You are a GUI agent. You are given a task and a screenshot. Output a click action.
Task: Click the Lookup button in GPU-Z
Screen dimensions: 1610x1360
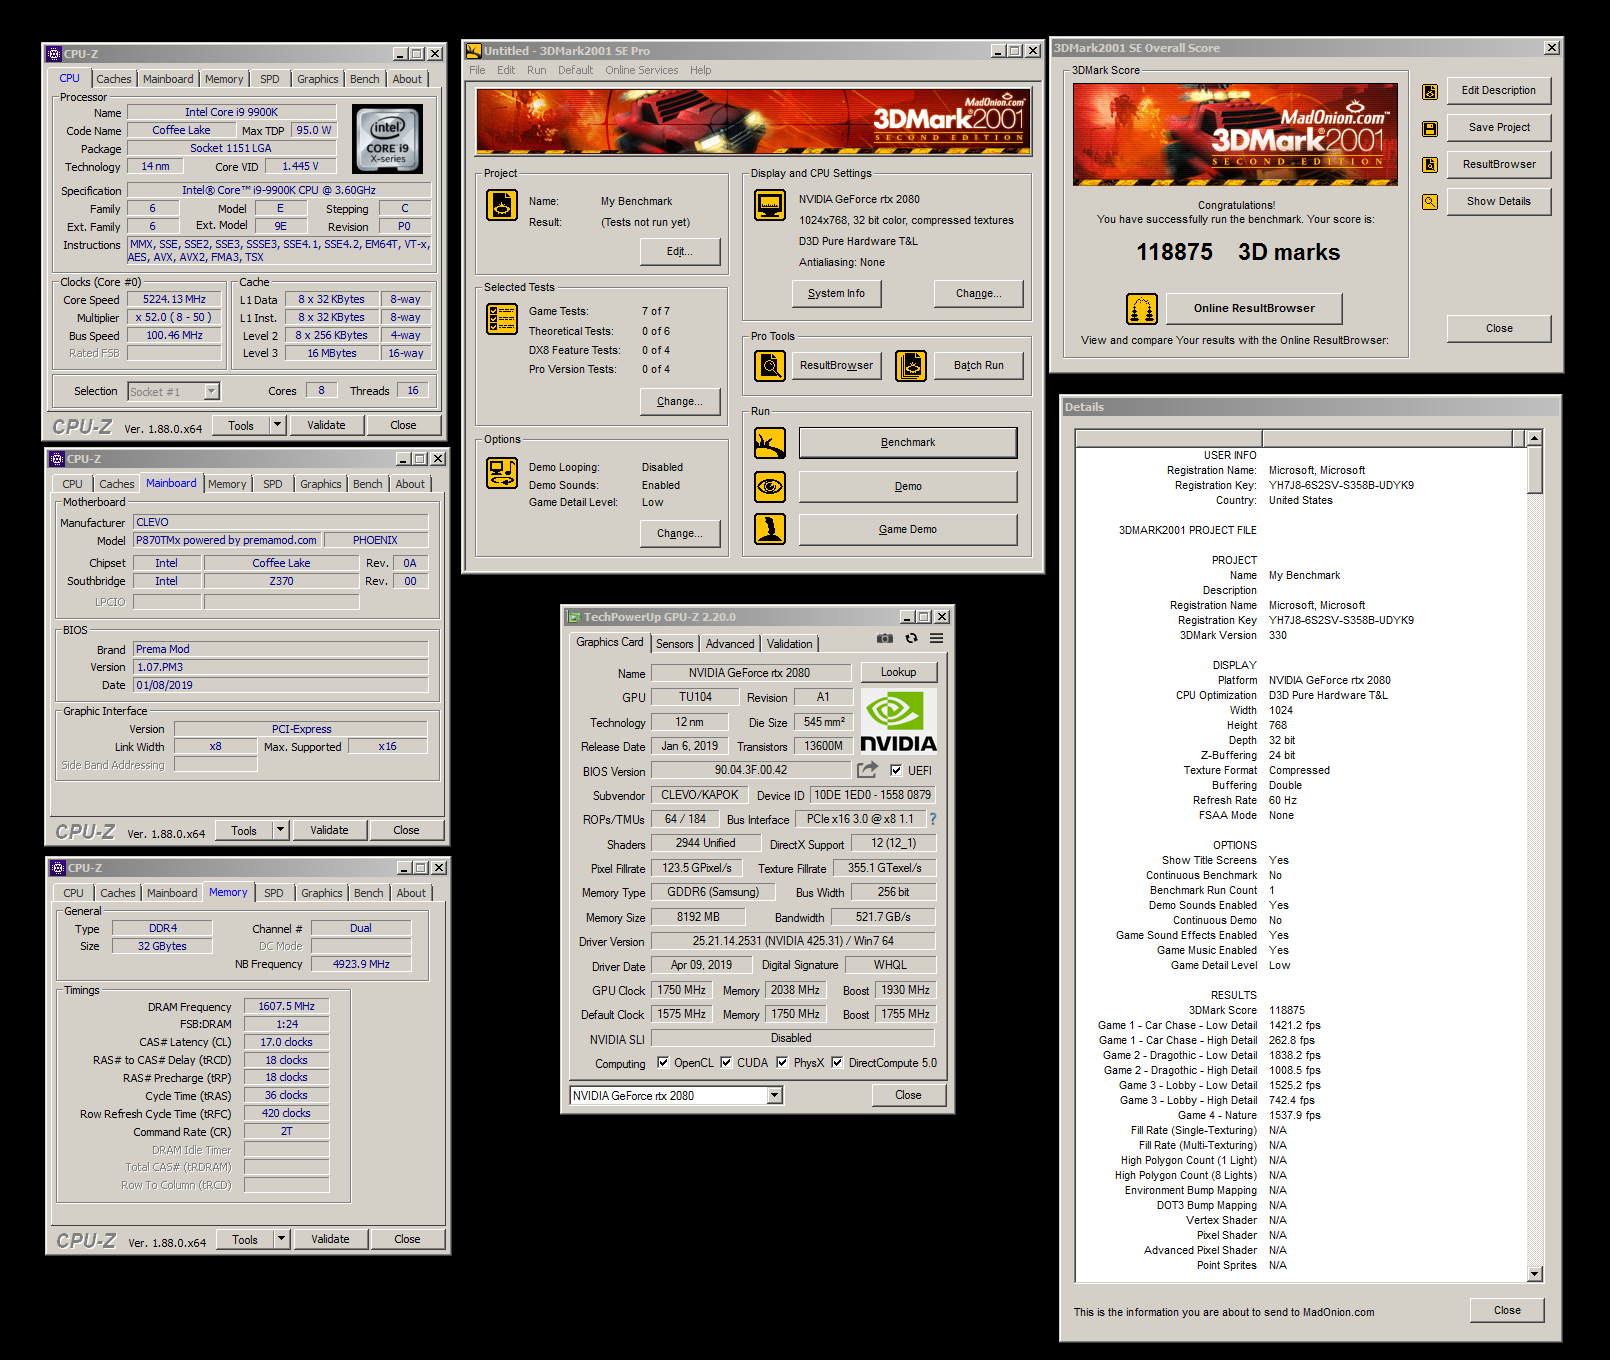click(898, 672)
